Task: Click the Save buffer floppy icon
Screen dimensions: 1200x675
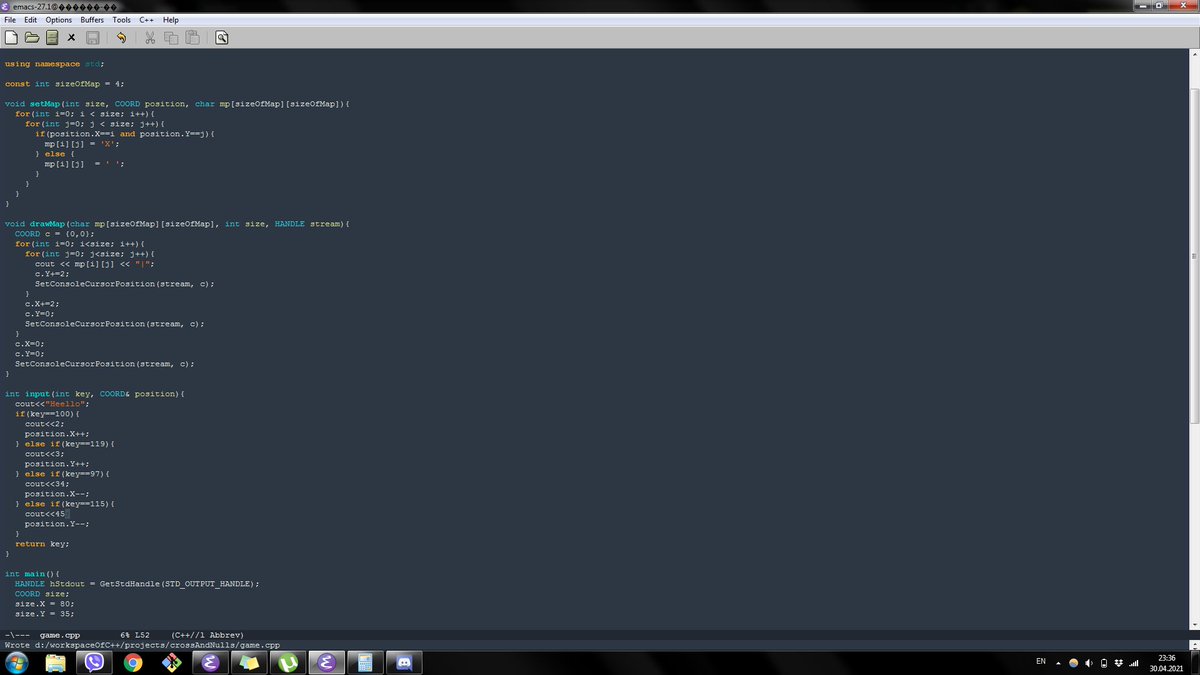Action: point(91,38)
